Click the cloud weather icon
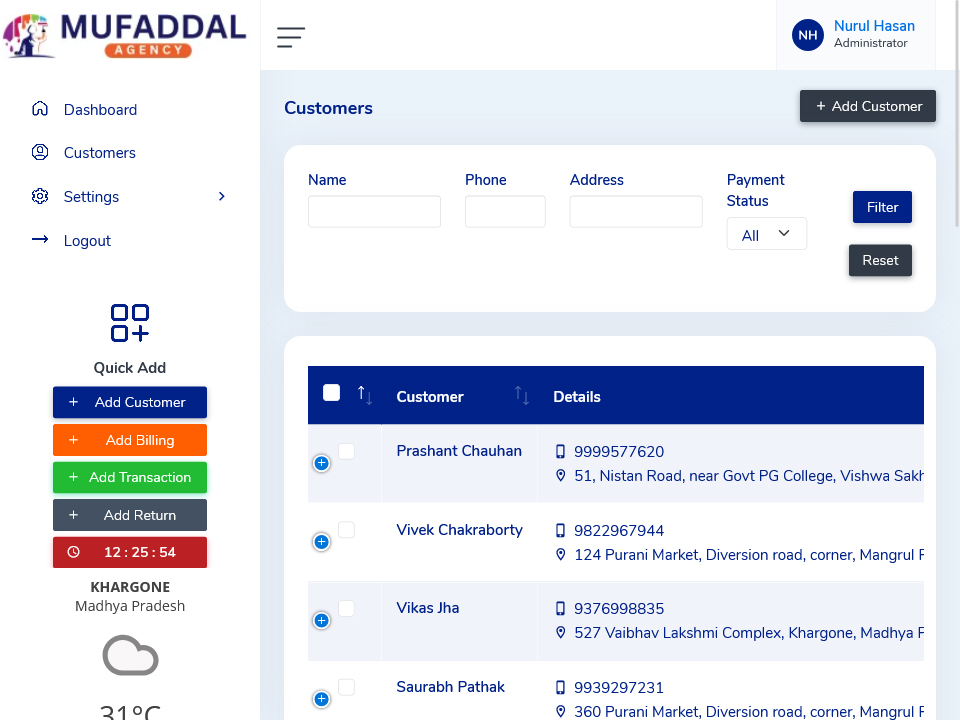 pos(130,656)
